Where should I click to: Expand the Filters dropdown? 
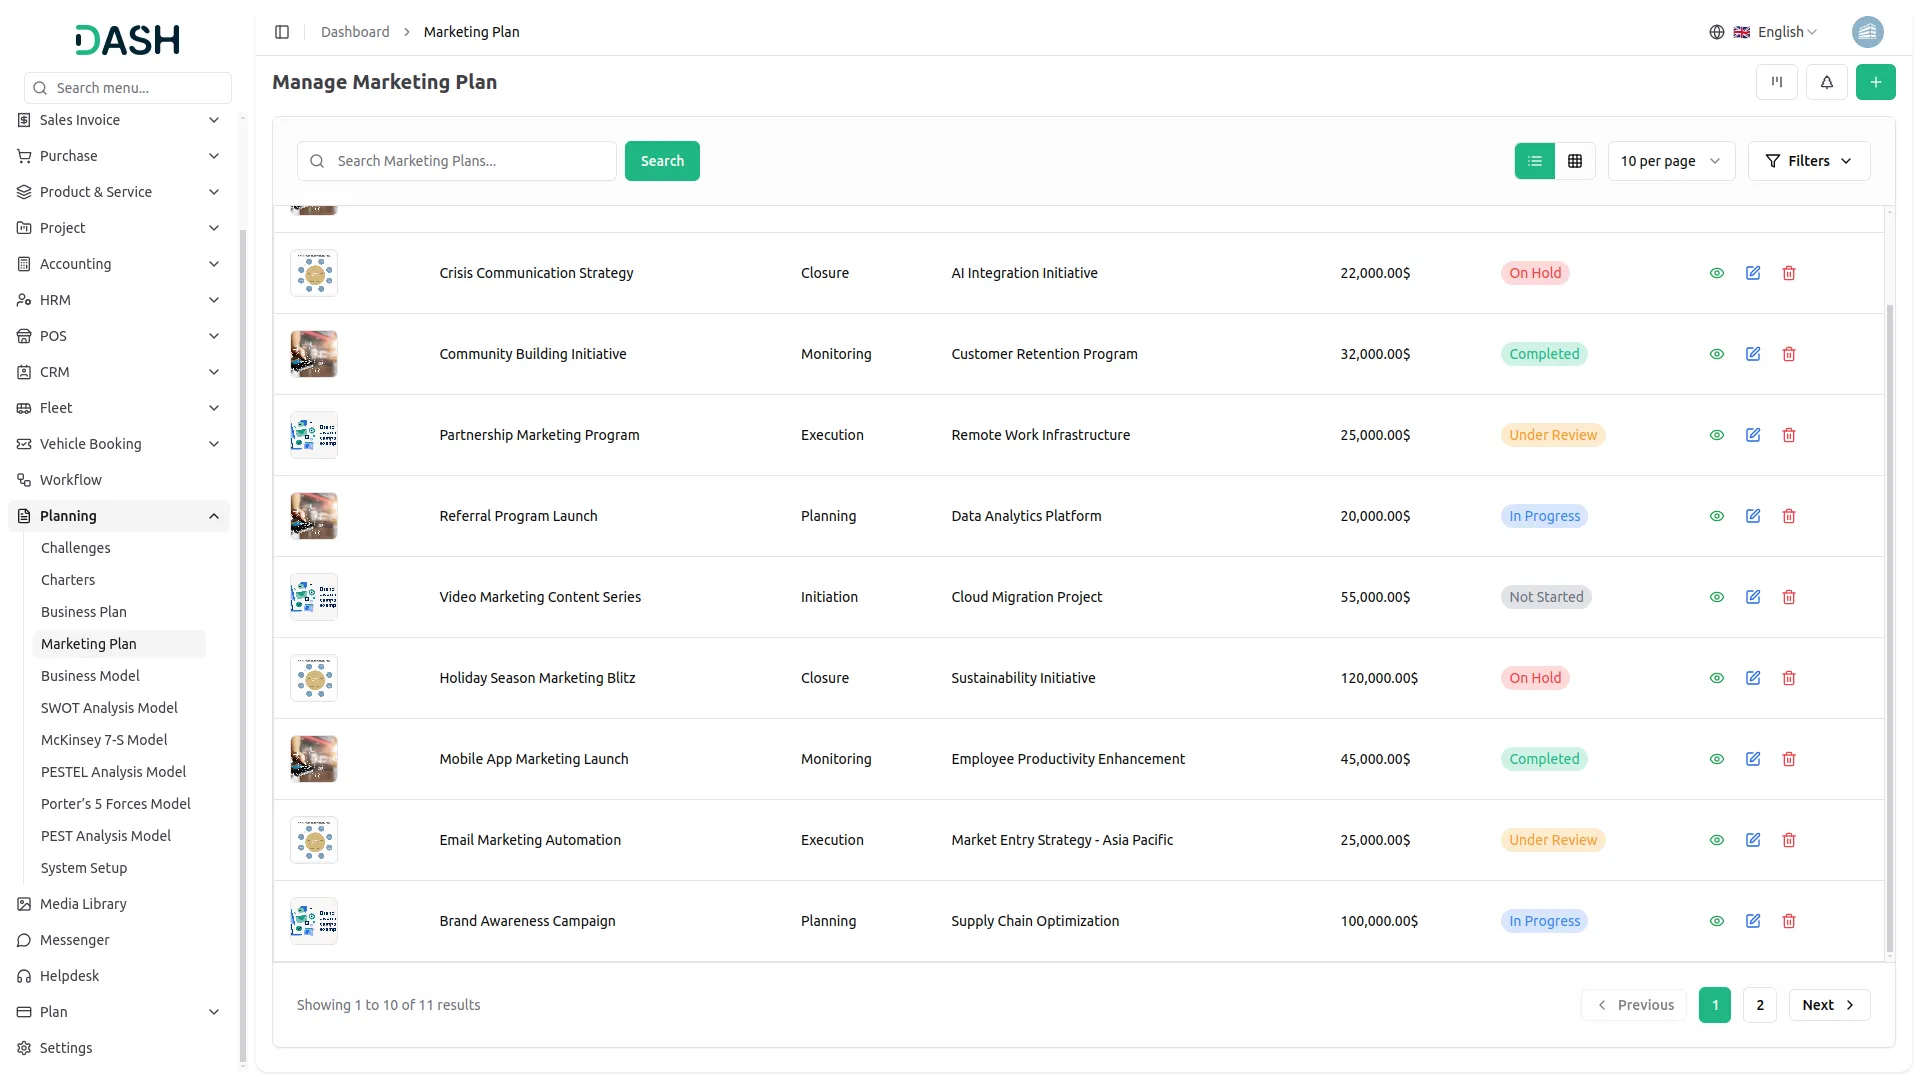coord(1808,161)
